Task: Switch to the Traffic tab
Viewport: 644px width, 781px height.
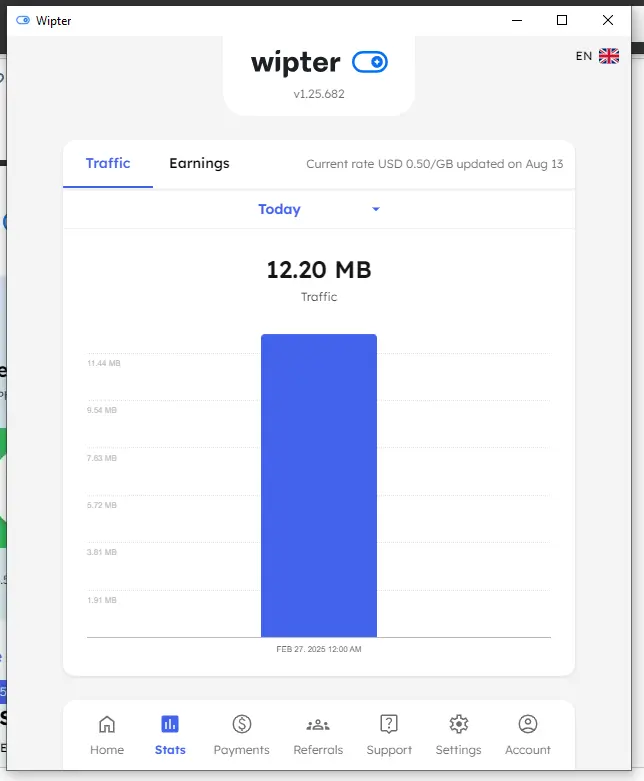Action: 108,163
